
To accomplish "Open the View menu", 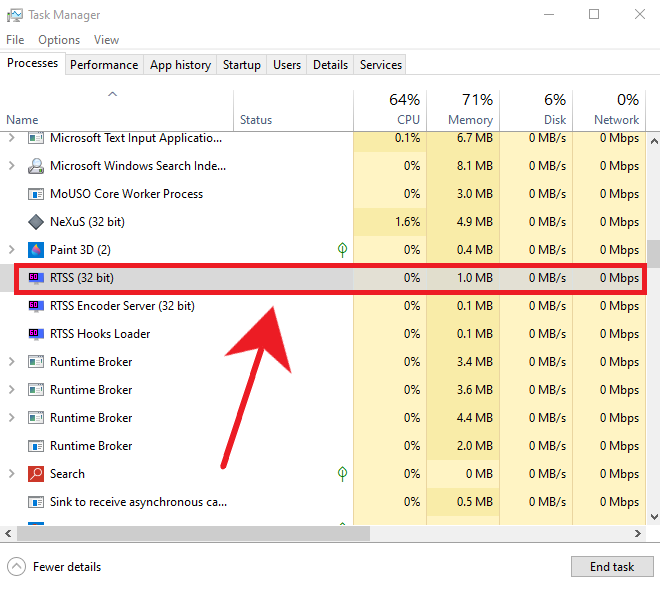I will coord(106,40).
